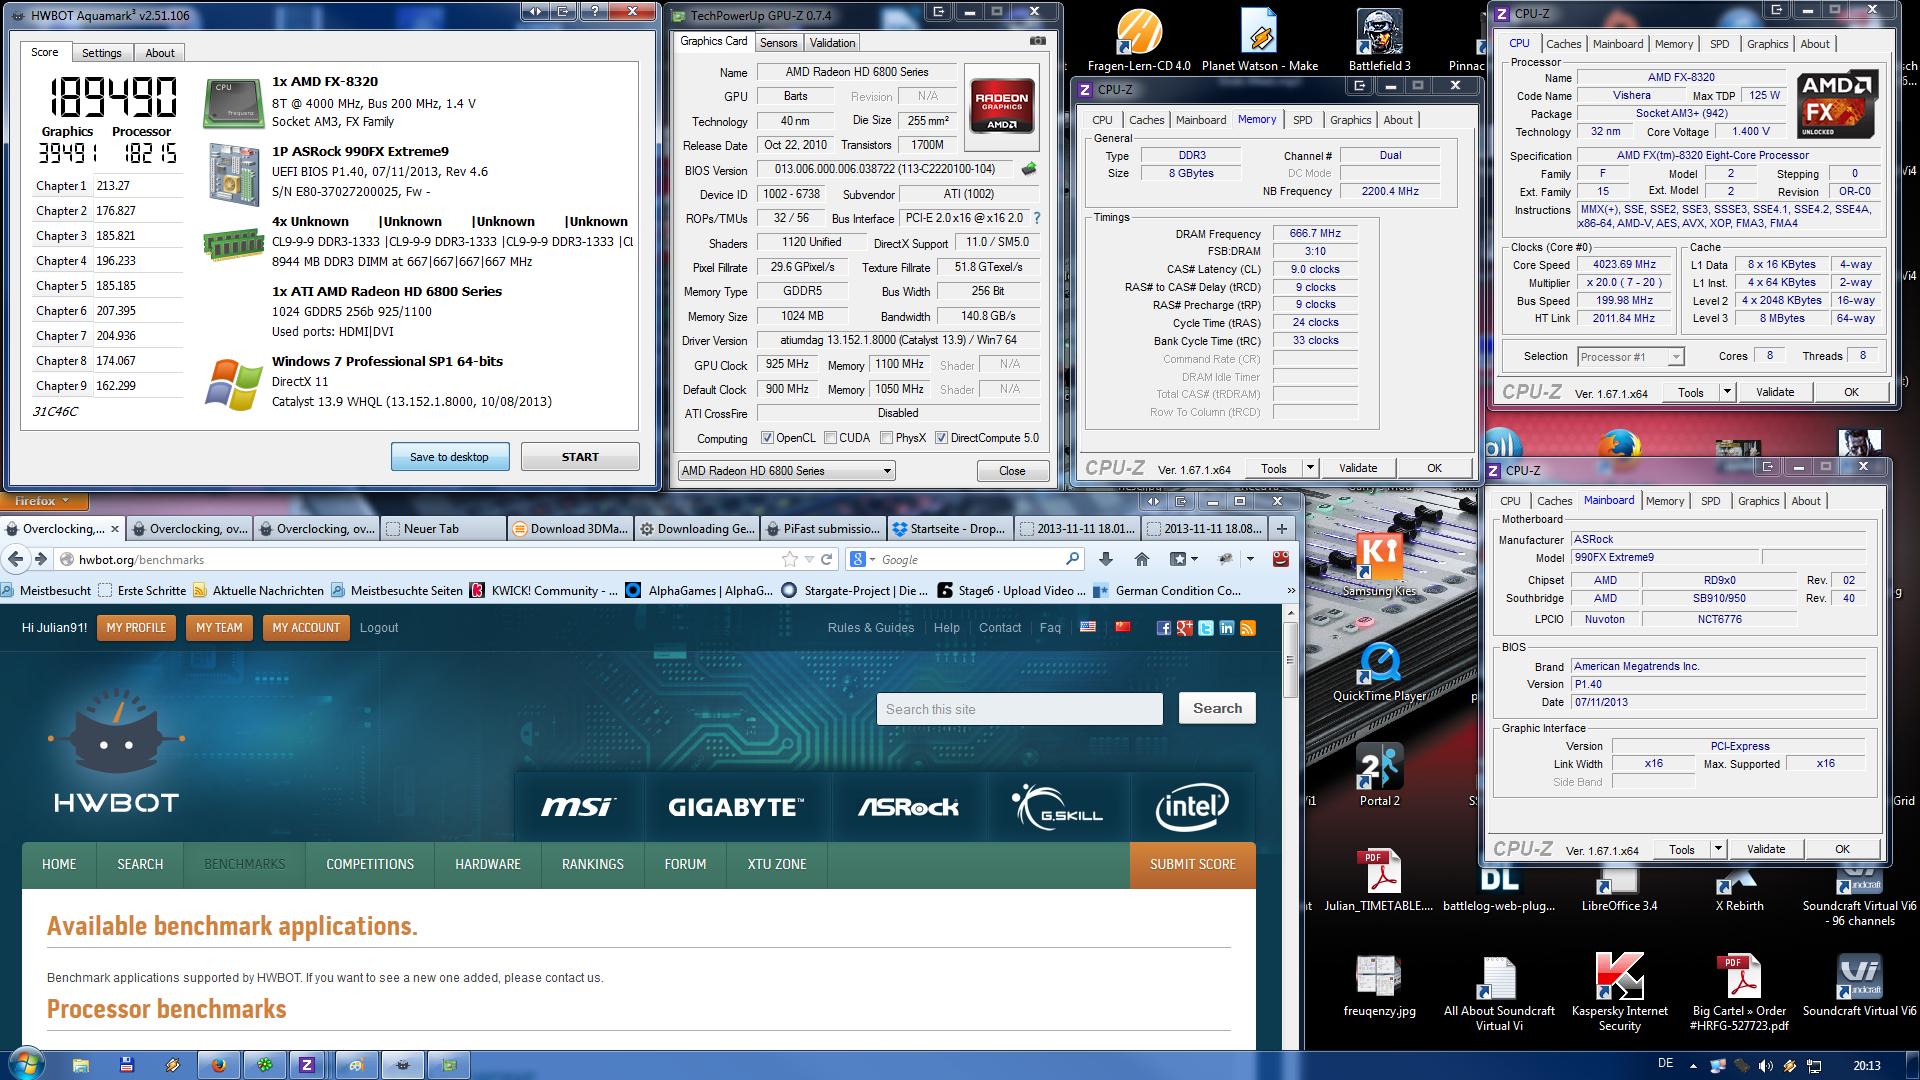
Task: Open the Fragen-Lern-CD 4.0 desktop shortcut
Action: [1139, 40]
